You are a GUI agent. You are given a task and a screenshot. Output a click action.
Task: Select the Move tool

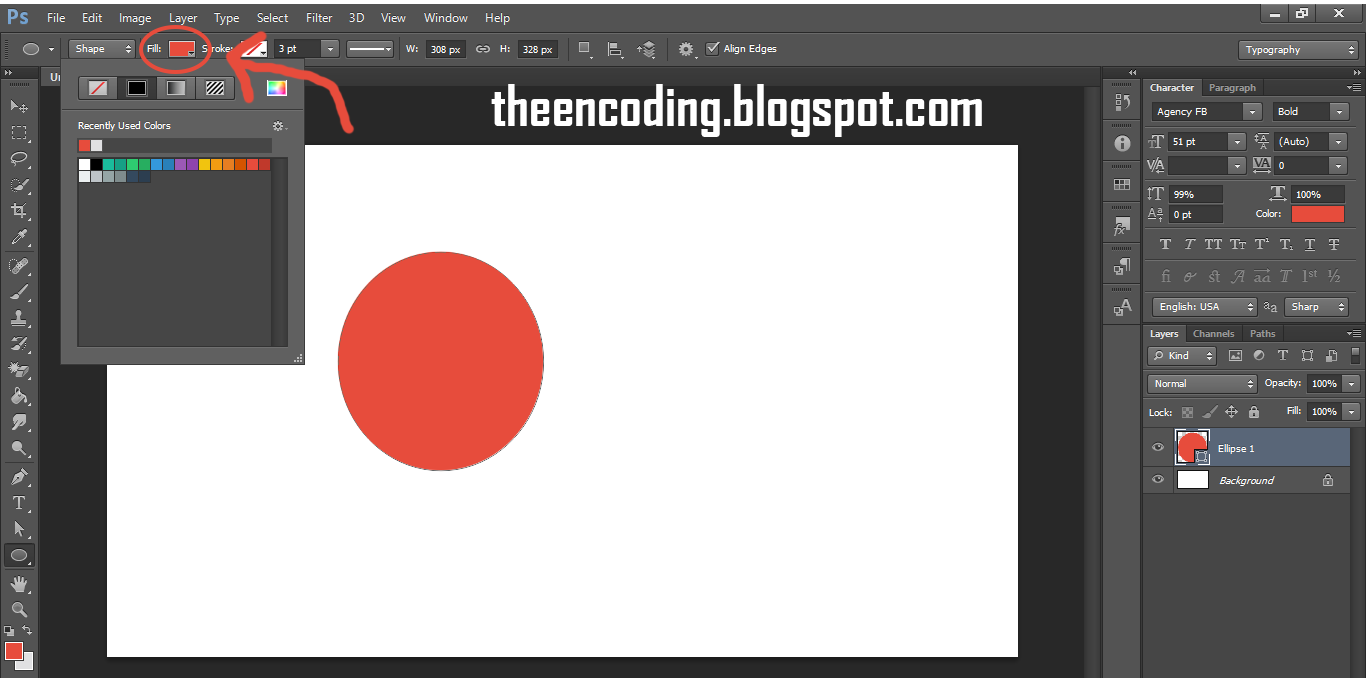tap(19, 106)
